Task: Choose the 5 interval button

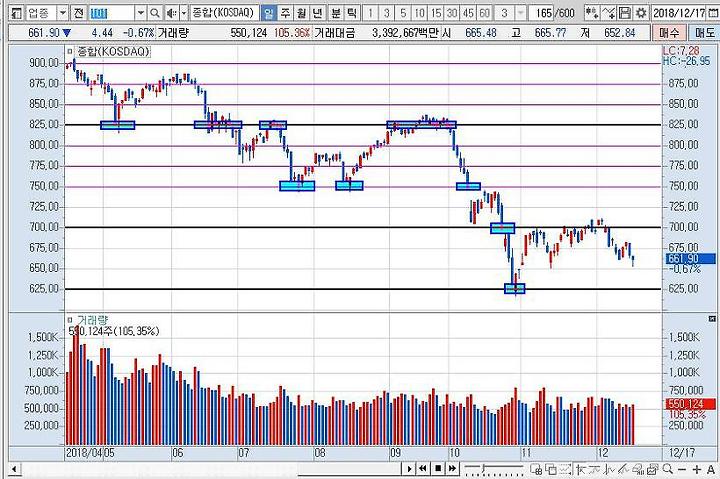Action: (x=403, y=13)
